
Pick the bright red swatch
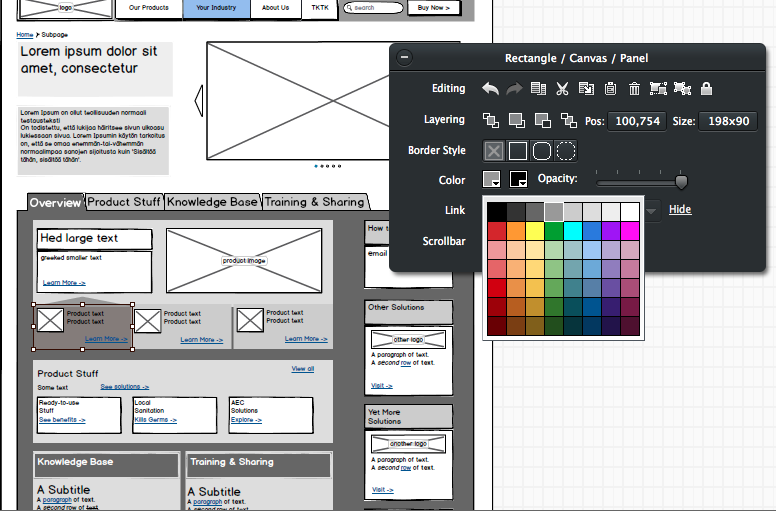pyautogui.click(x=497, y=231)
